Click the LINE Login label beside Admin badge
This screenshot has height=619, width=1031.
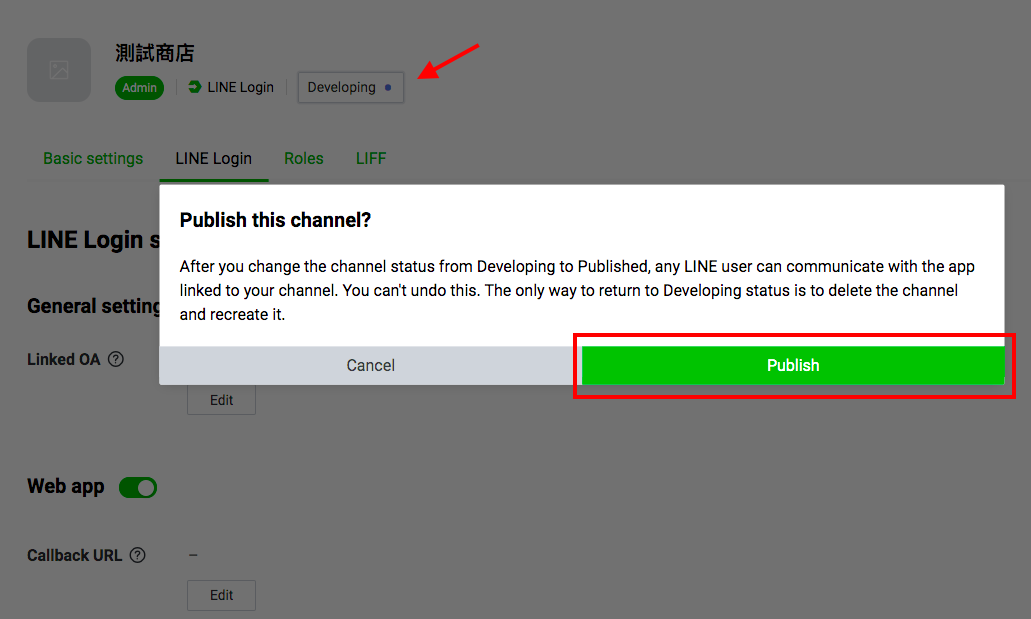[x=241, y=87]
